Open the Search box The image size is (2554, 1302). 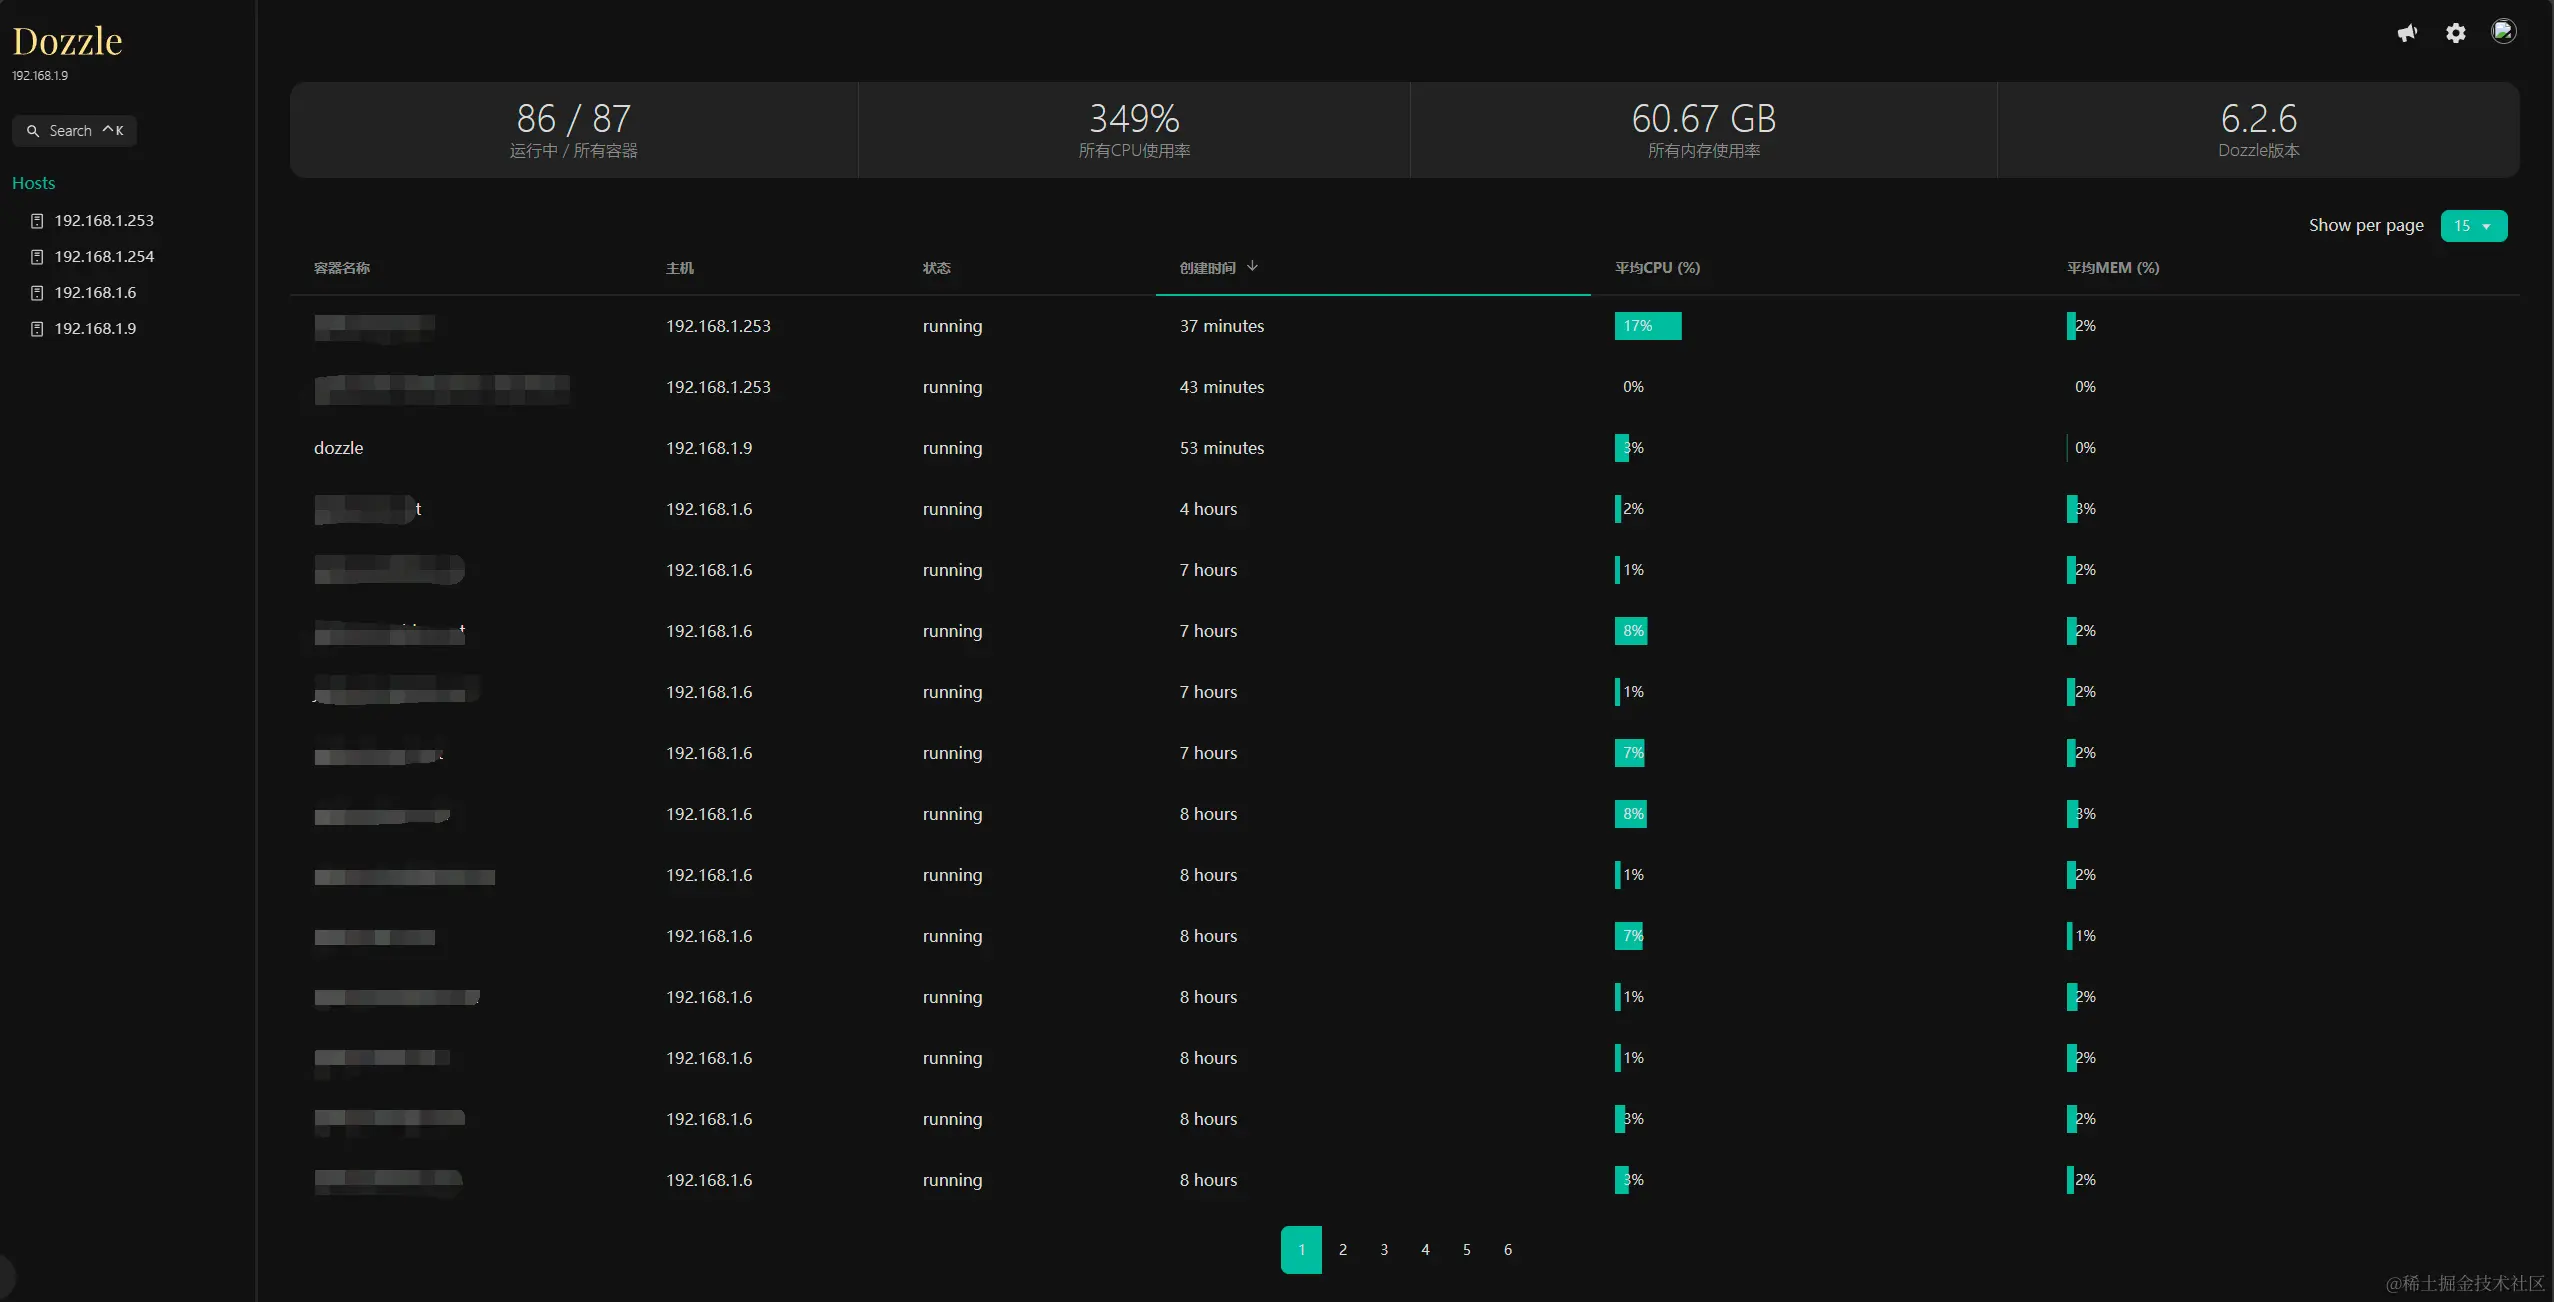pyautogui.click(x=75, y=131)
